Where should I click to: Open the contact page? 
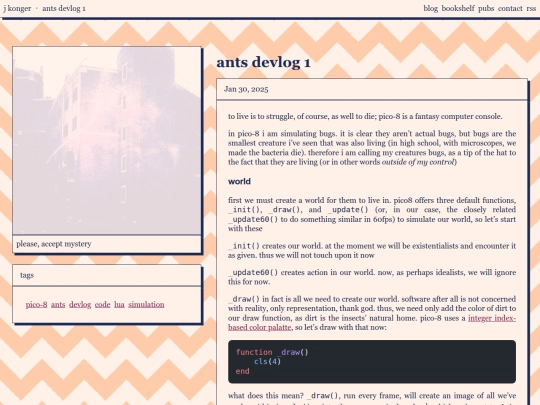510,8
